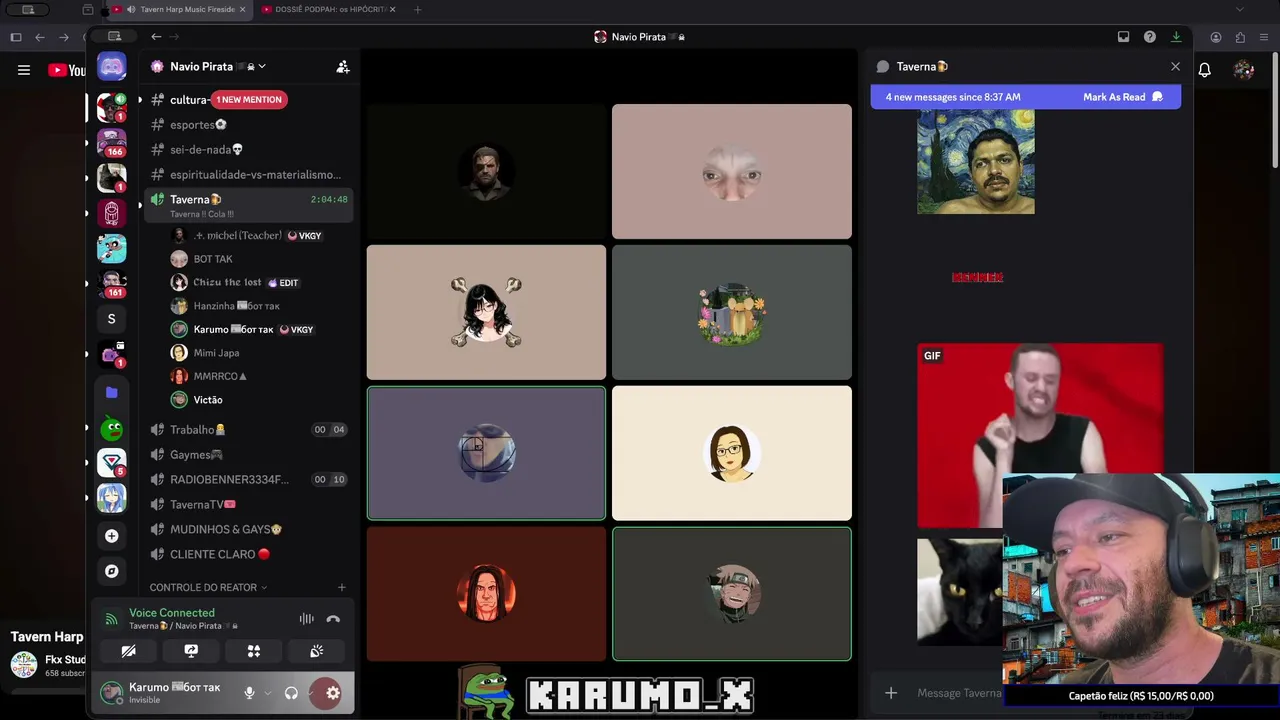Explore discoverable servers compass icon
The height and width of the screenshot is (720, 1280).
pos(111,571)
